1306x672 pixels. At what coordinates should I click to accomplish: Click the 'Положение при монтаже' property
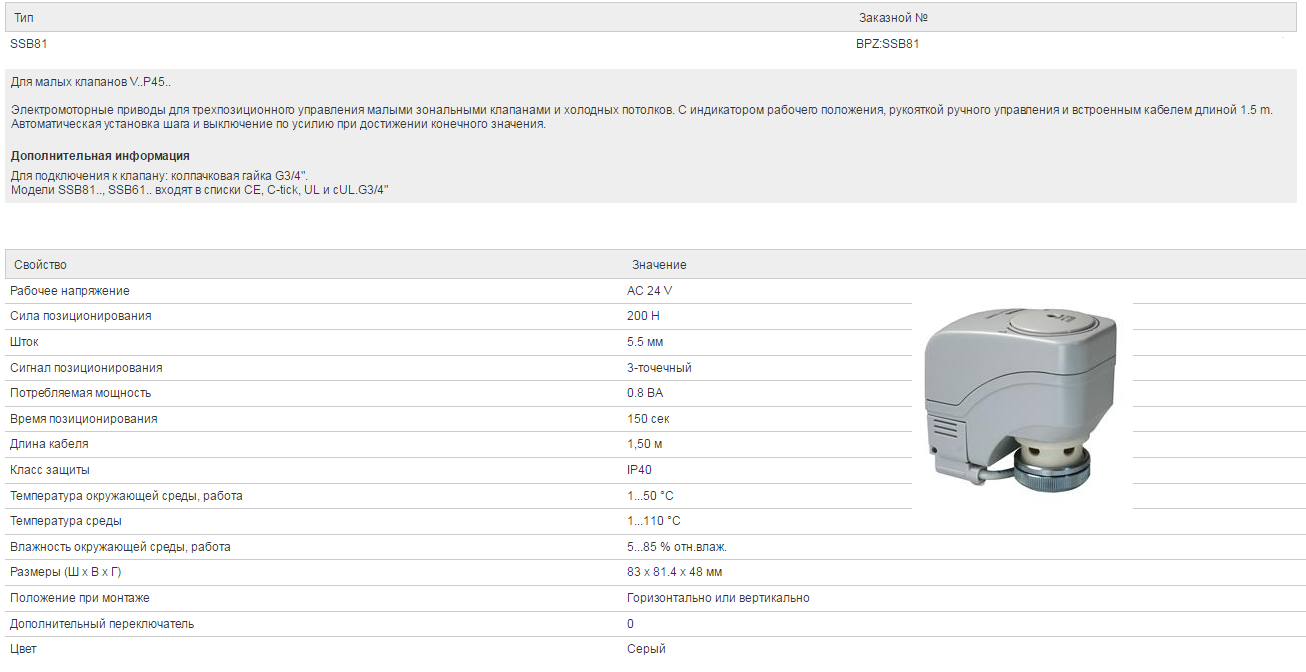click(80, 598)
